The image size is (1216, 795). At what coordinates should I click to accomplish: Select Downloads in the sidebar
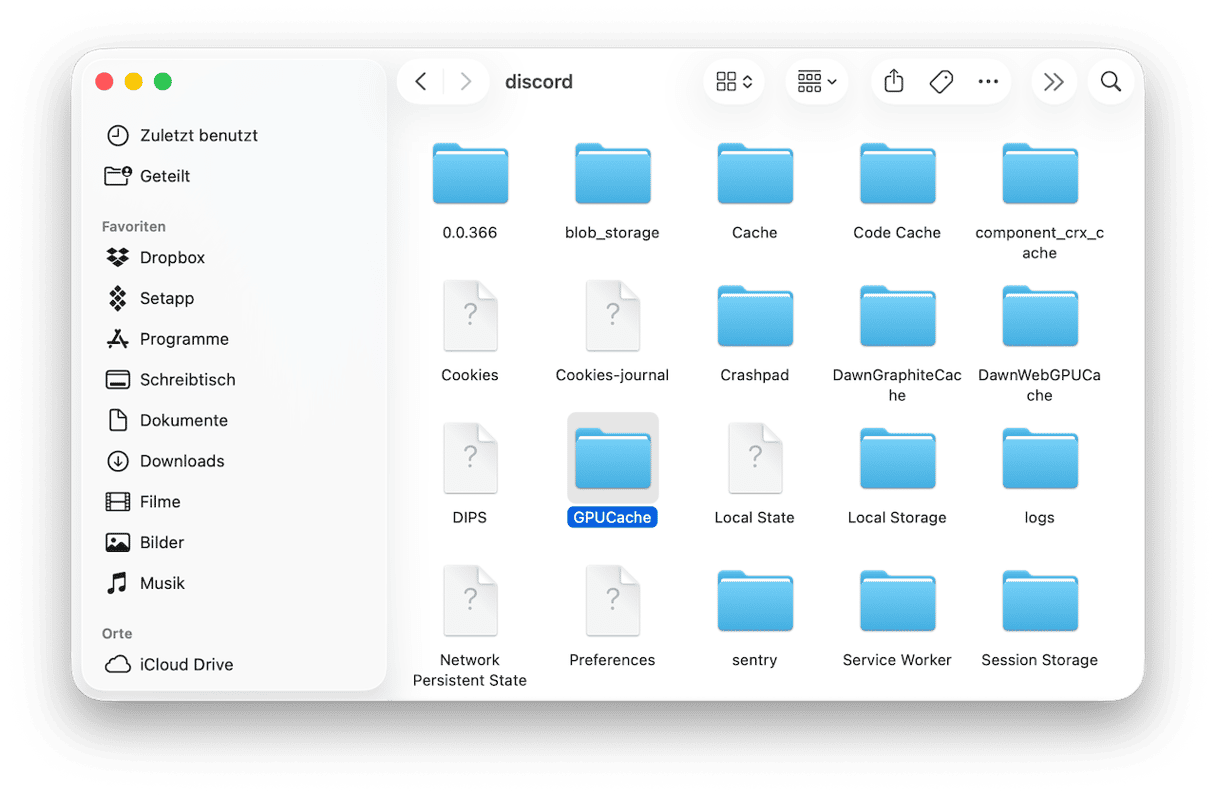(x=181, y=461)
